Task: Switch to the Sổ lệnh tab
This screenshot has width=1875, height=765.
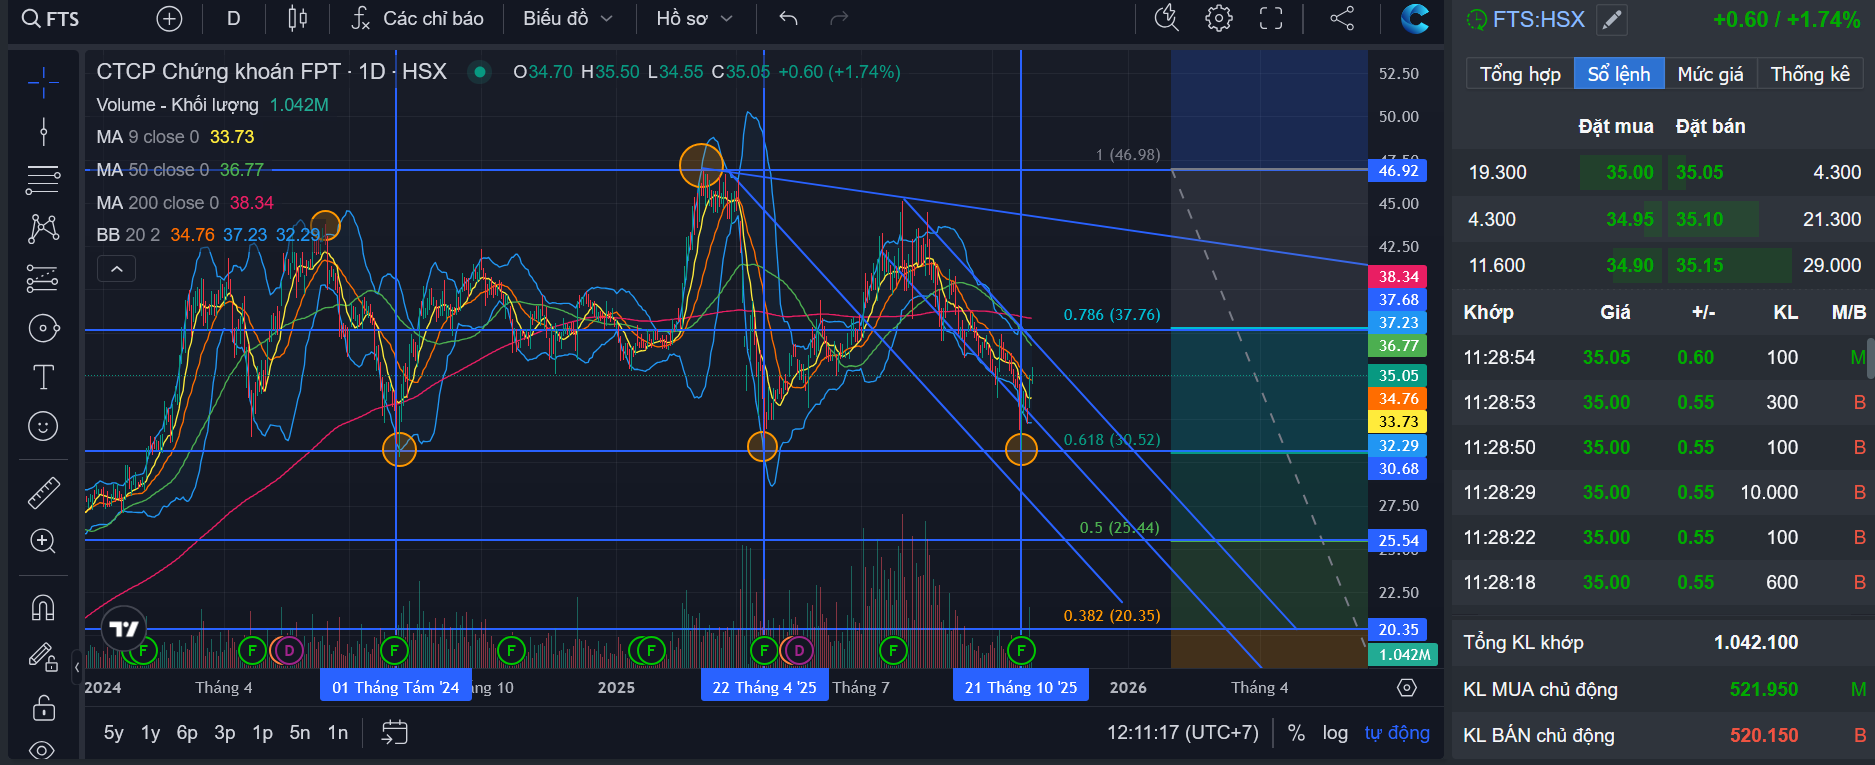Action: (x=1619, y=74)
